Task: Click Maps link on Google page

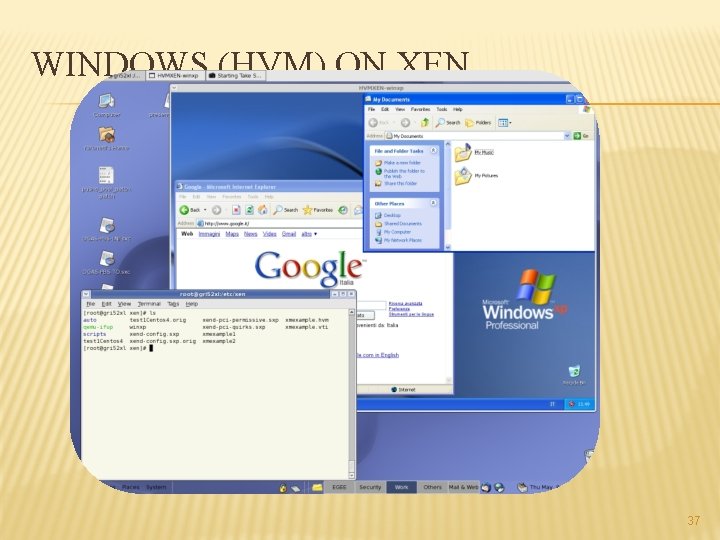Action: (232, 234)
